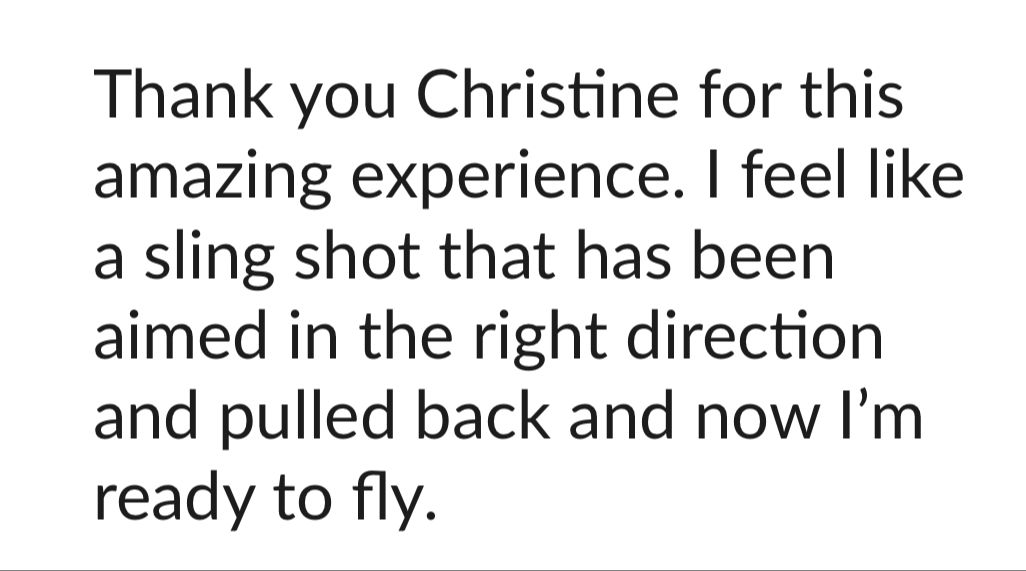This screenshot has height=571, width=1026.
Task: Click on the word "aimed"
Action: [x=181, y=335]
